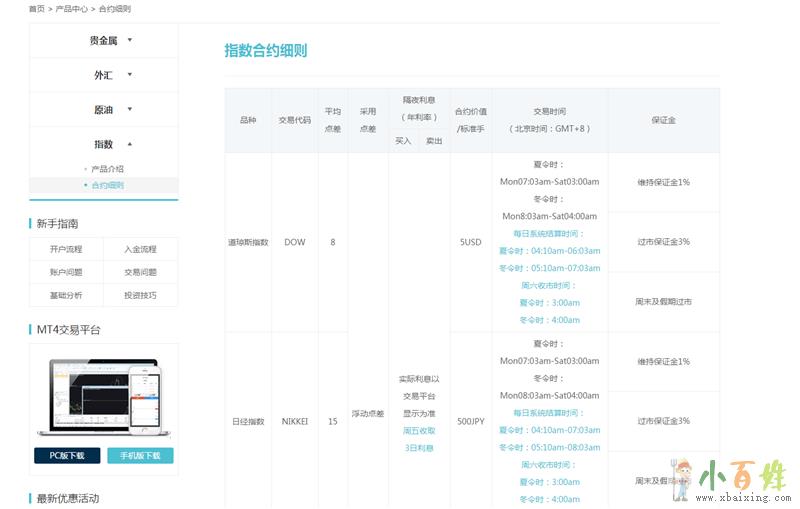Screen dimensions: 800x509
Task: Click 首页 in the breadcrumb
Action: click(37, 9)
